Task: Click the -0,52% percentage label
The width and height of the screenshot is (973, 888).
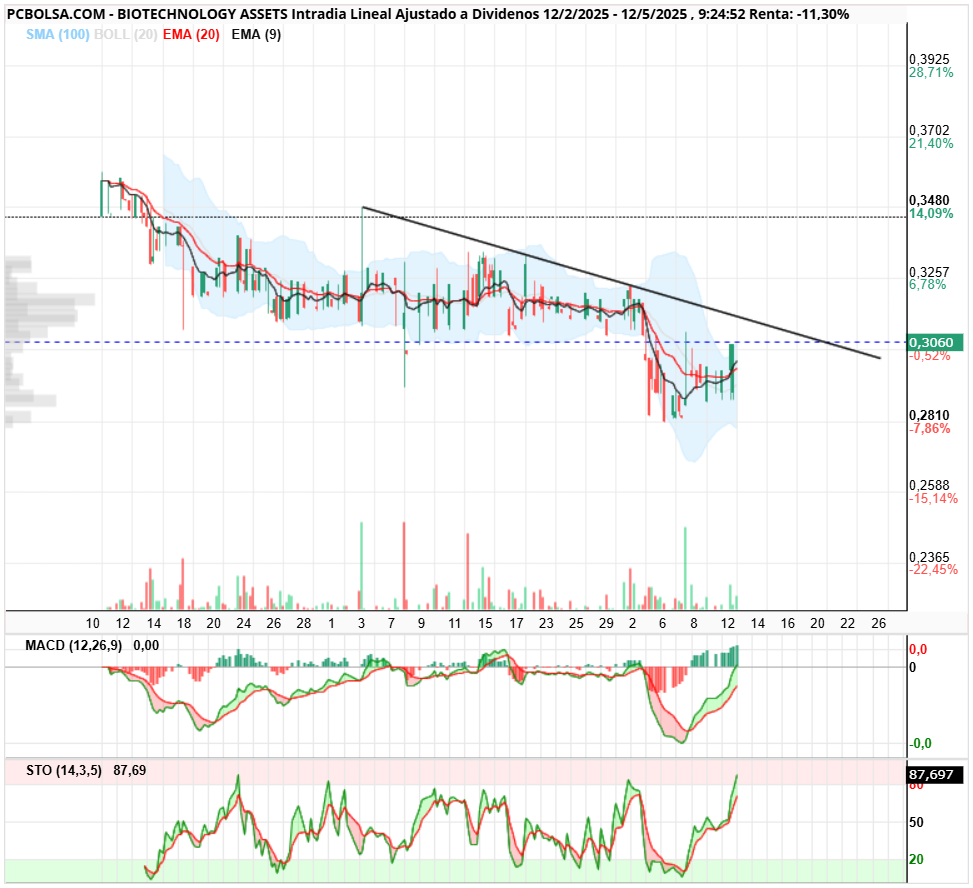Action: (930, 356)
